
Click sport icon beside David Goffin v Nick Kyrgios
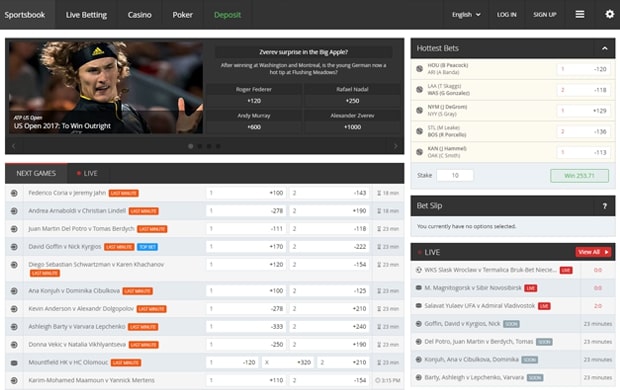click(14, 247)
